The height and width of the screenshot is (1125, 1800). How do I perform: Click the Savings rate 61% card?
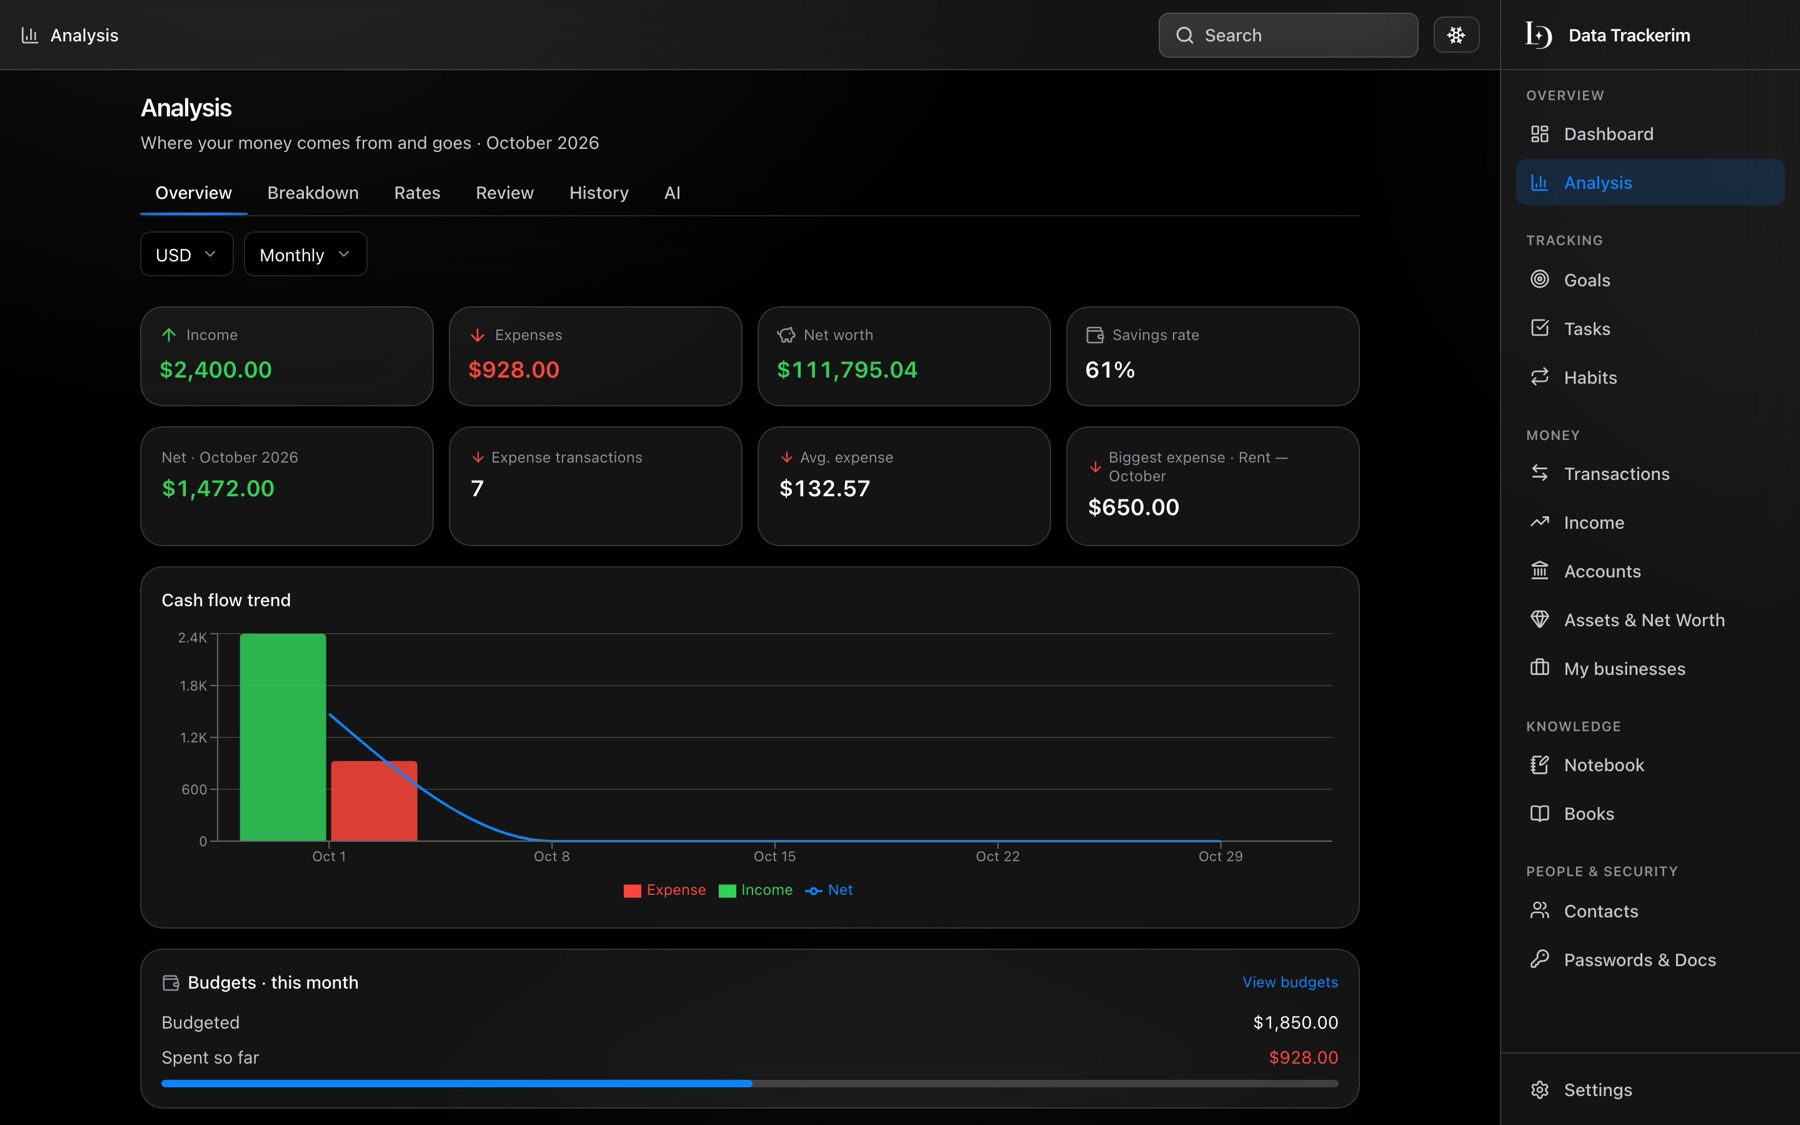point(1212,356)
